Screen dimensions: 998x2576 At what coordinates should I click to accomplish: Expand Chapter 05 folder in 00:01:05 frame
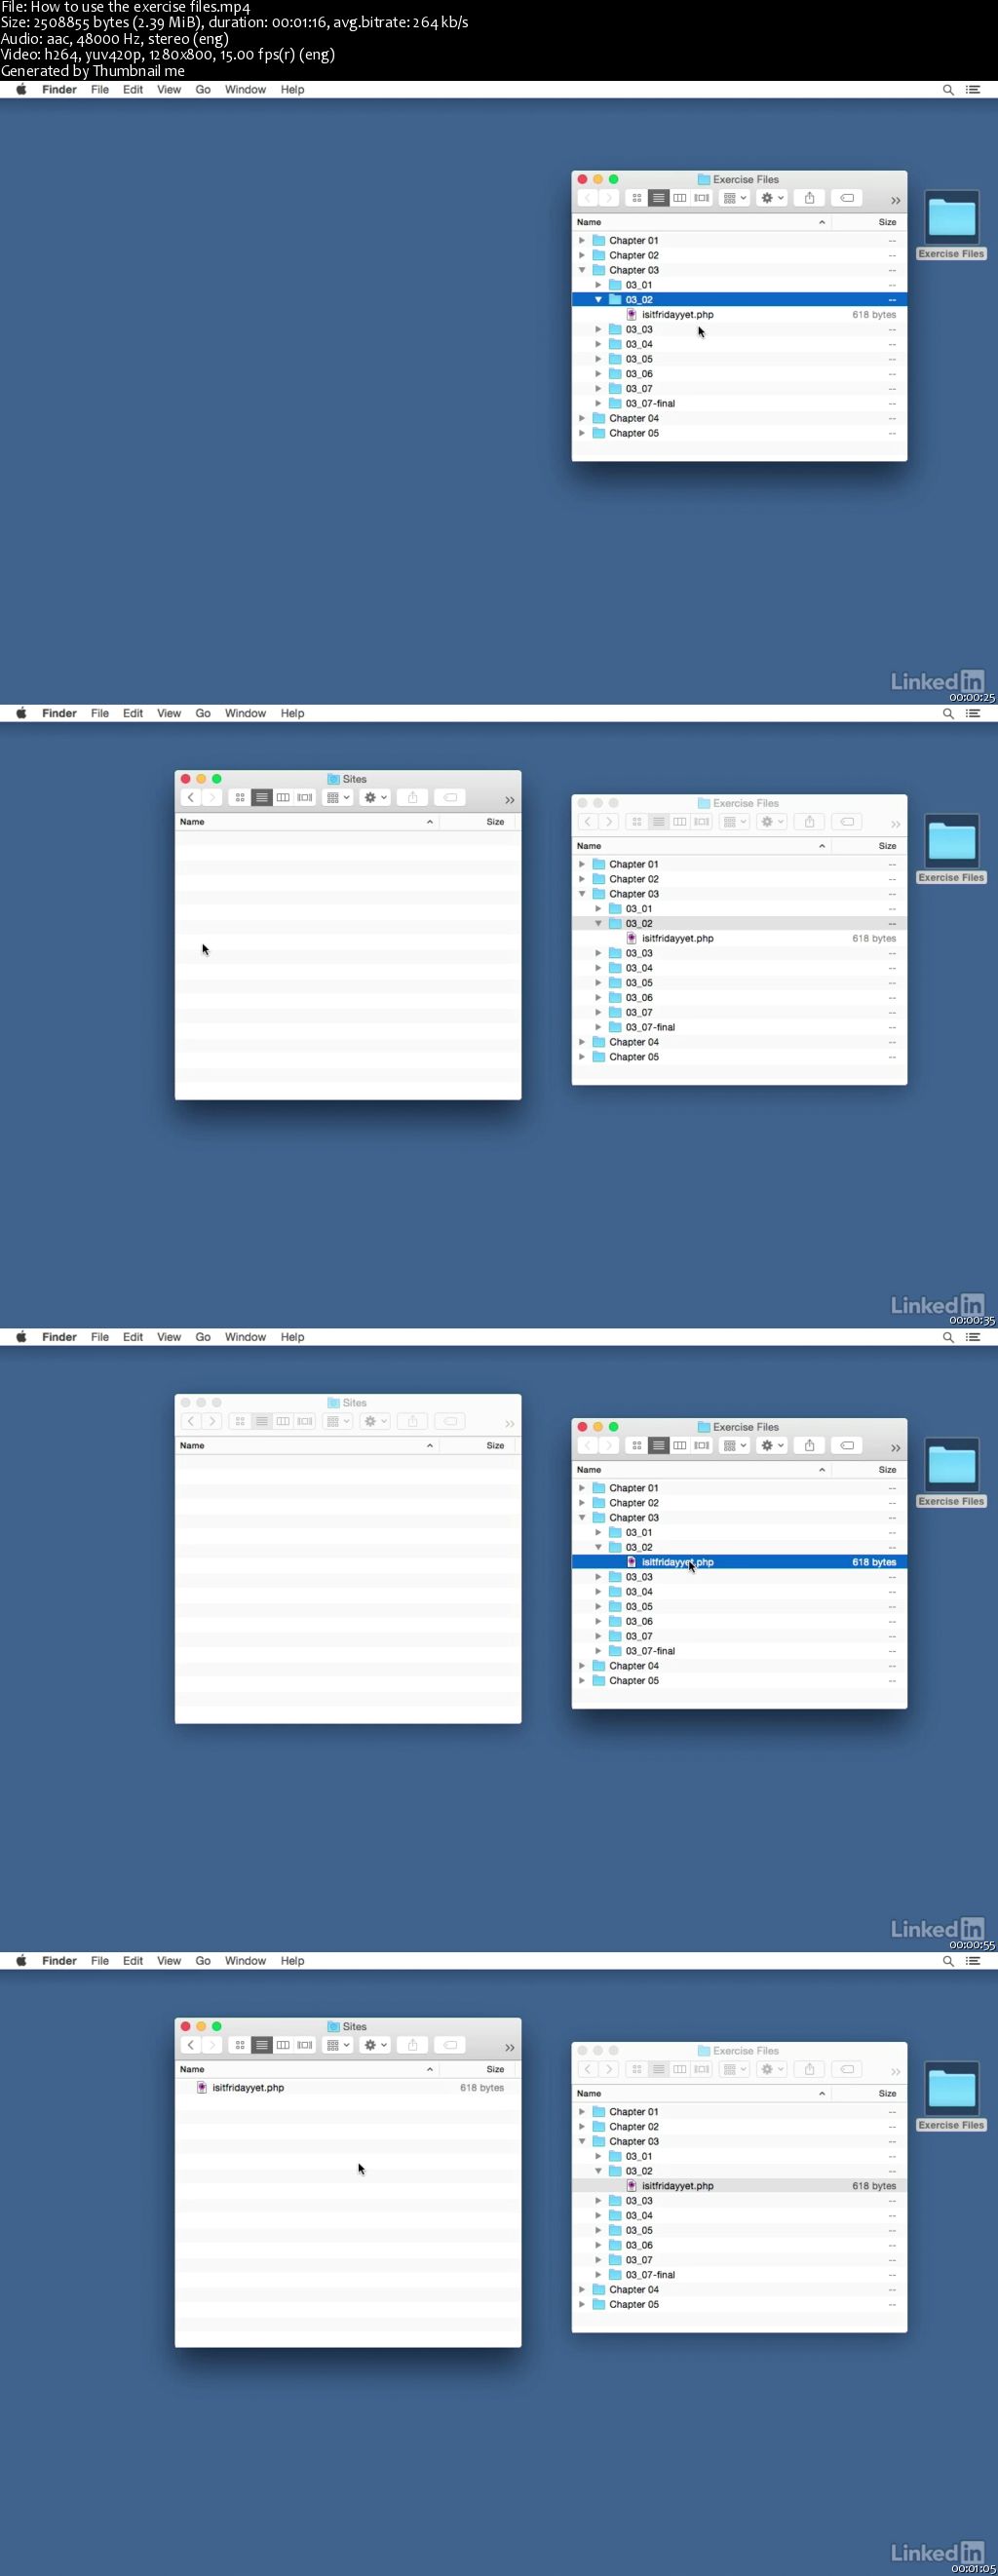point(582,2304)
